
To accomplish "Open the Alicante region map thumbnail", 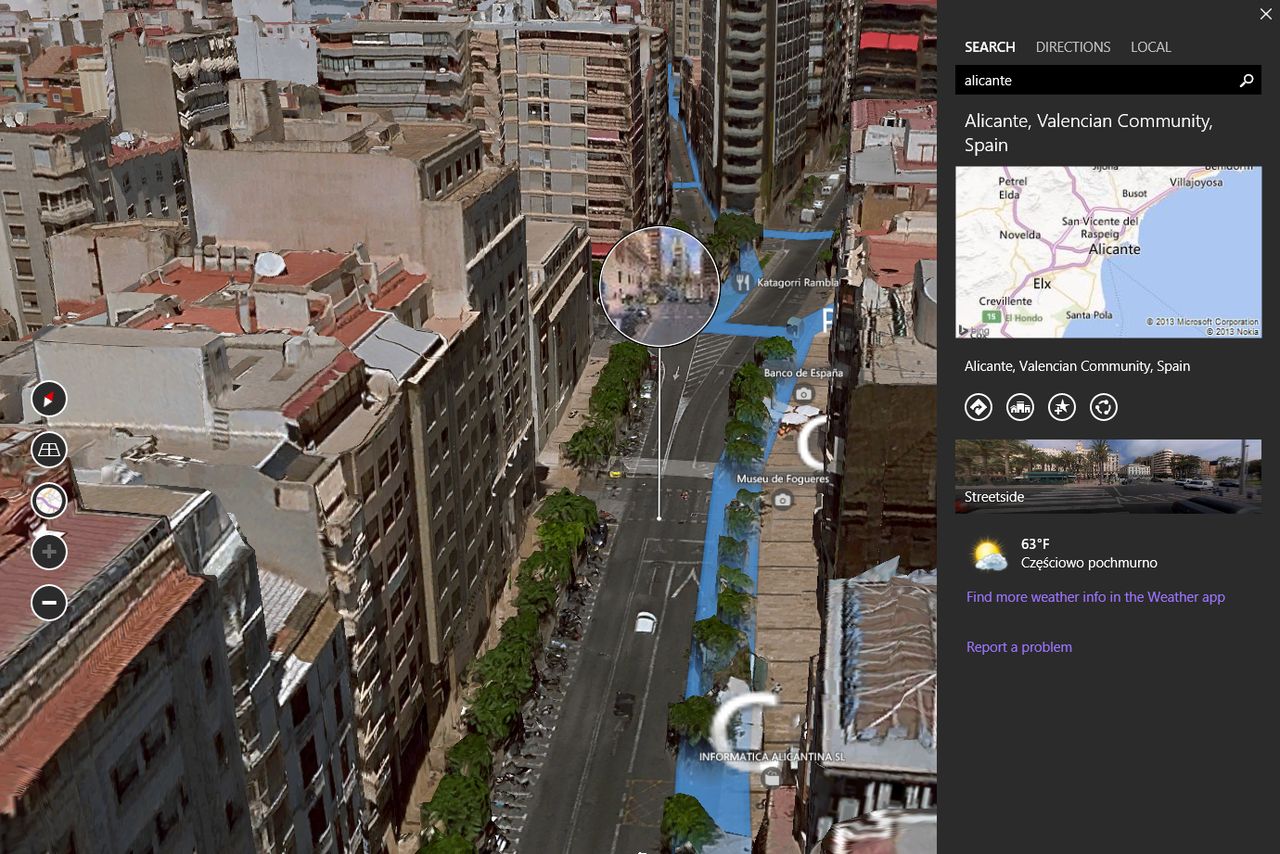I will (x=1108, y=252).
